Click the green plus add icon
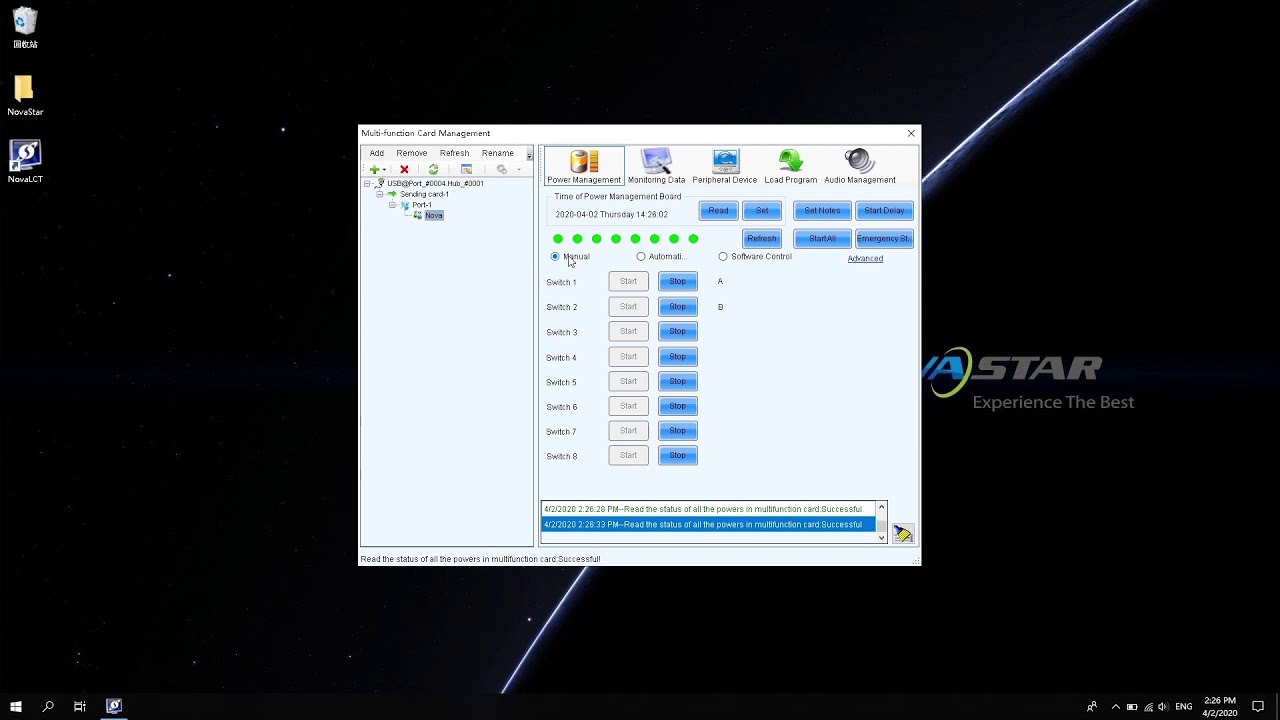 point(374,170)
